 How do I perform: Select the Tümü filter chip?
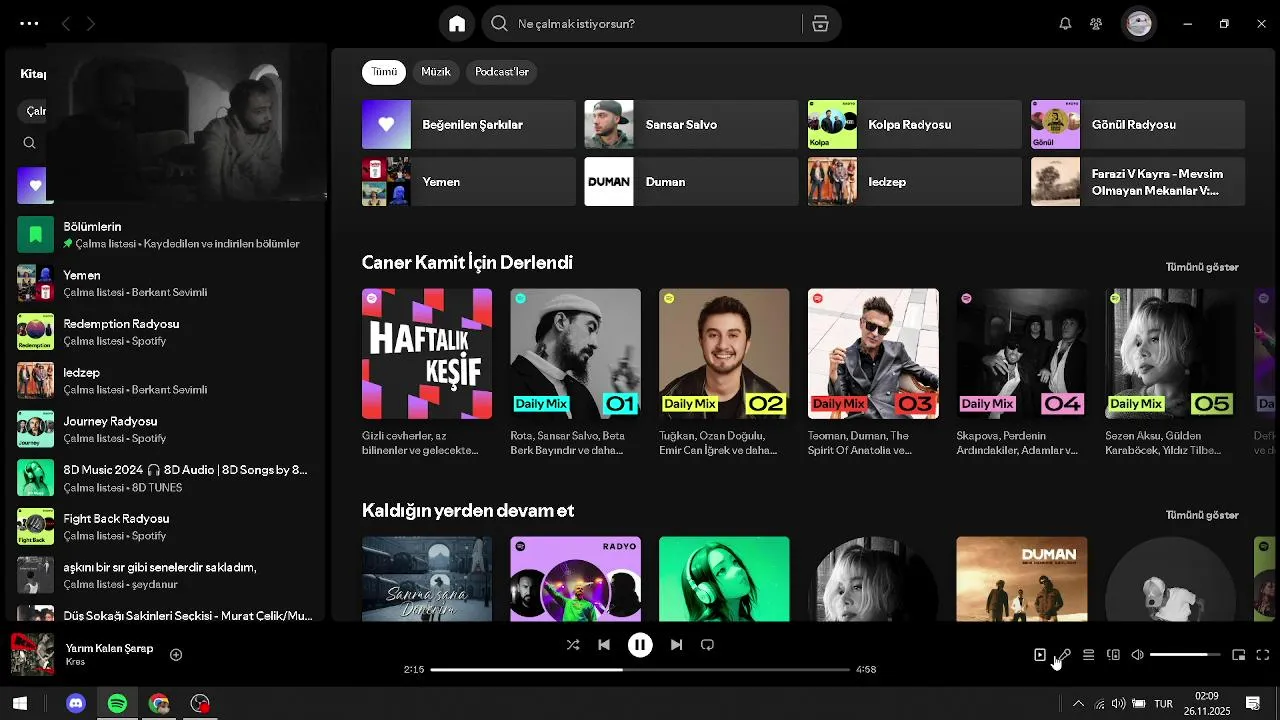click(384, 72)
